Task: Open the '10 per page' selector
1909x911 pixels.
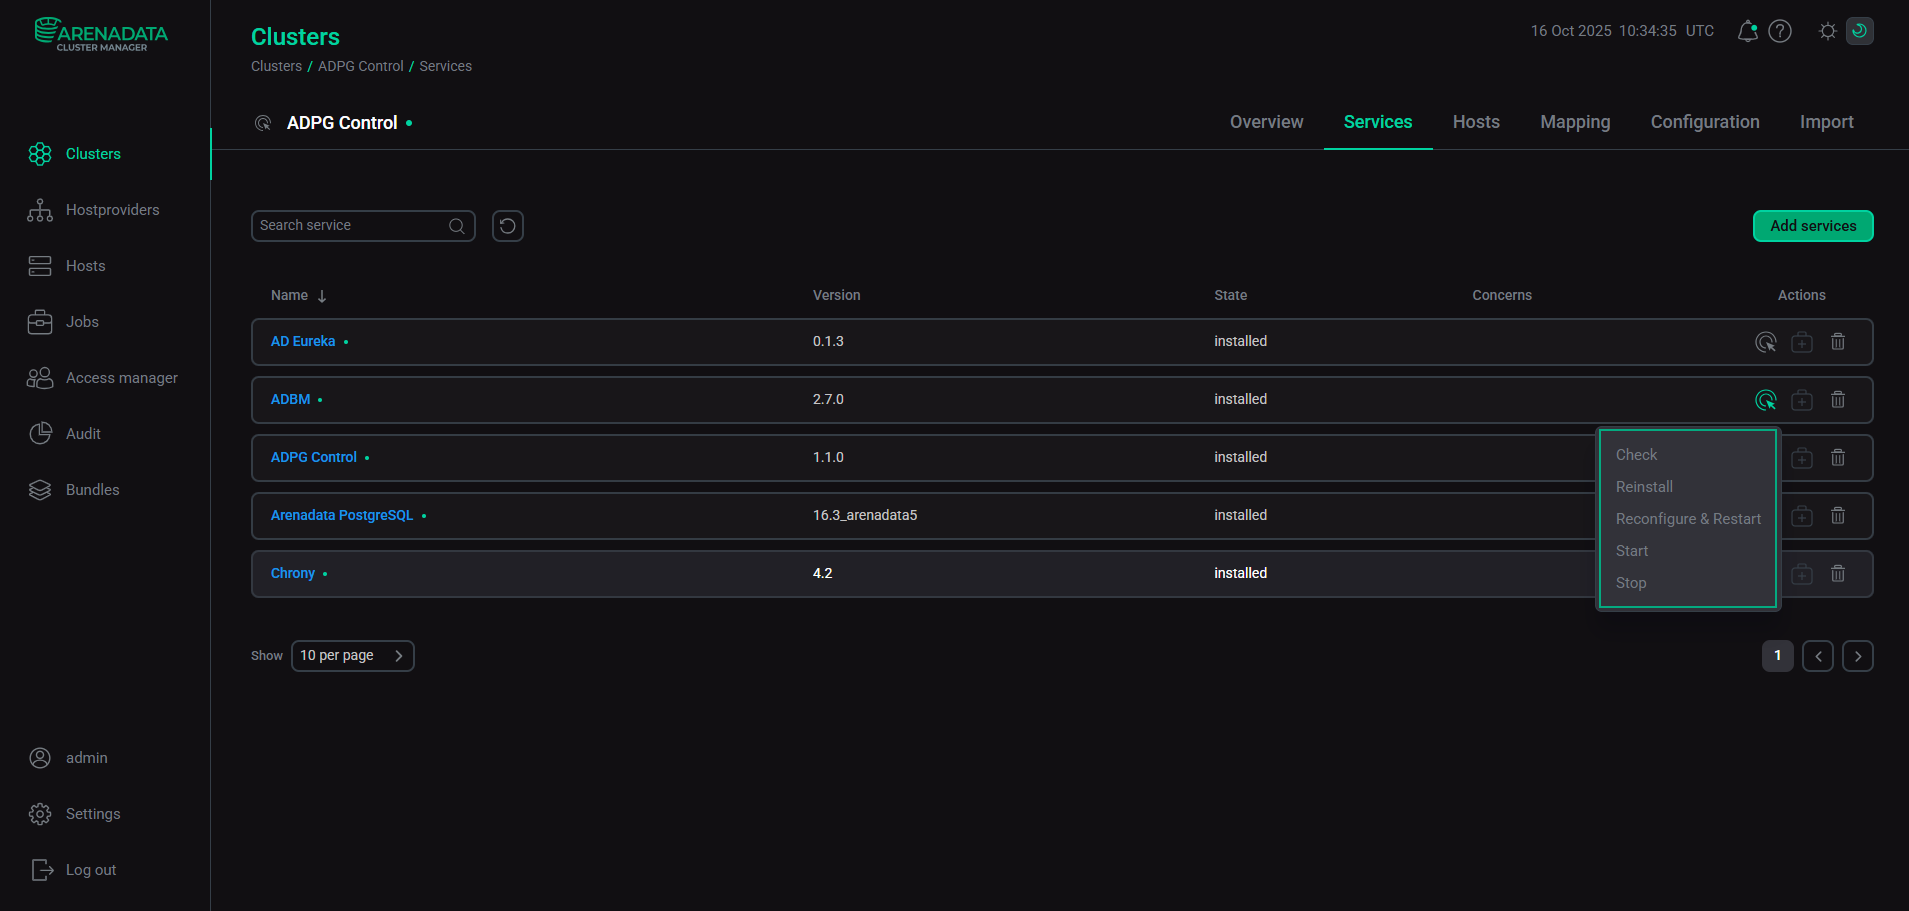Action: pyautogui.click(x=352, y=655)
